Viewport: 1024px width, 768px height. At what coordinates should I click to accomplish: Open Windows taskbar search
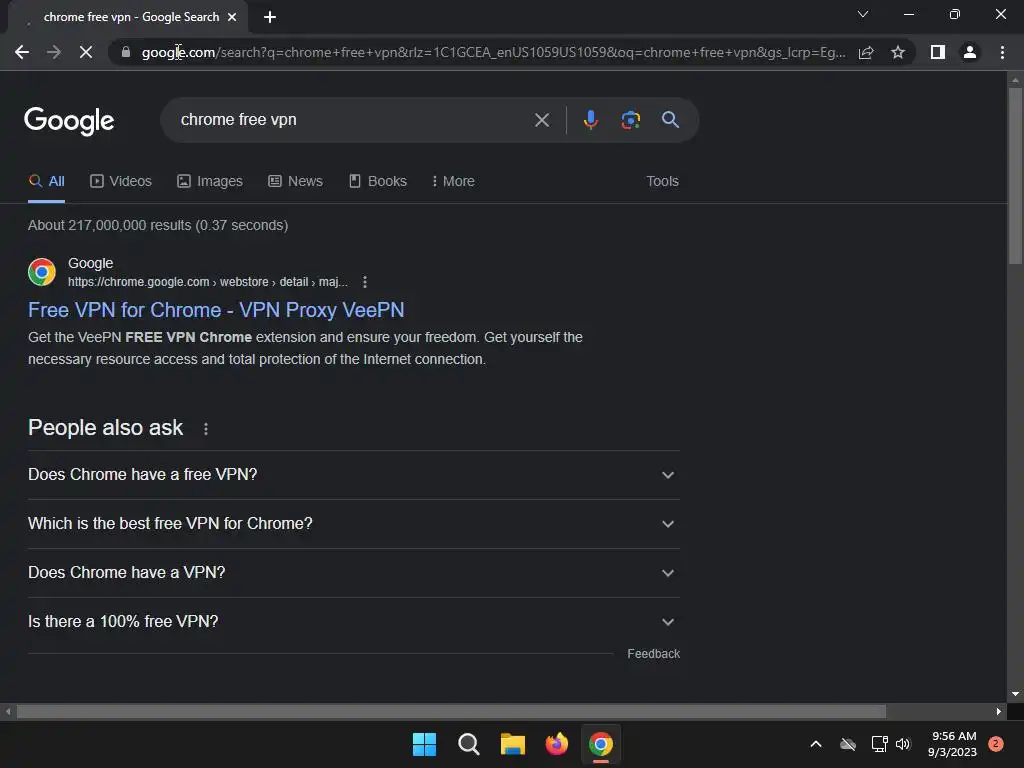point(468,744)
